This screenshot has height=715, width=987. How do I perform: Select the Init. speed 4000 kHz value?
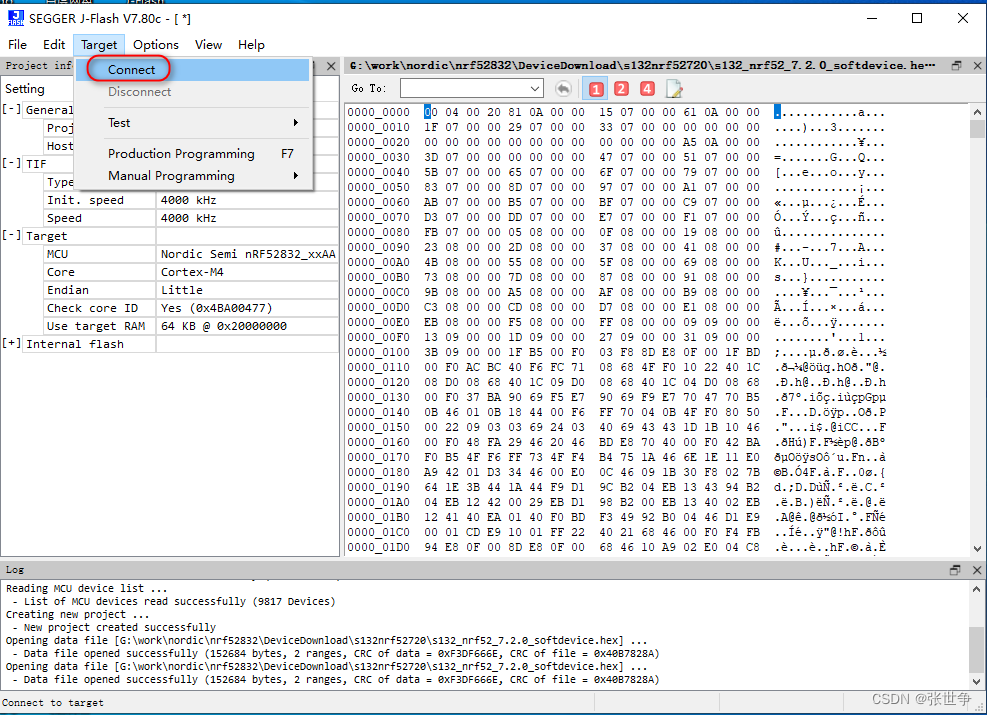(248, 200)
